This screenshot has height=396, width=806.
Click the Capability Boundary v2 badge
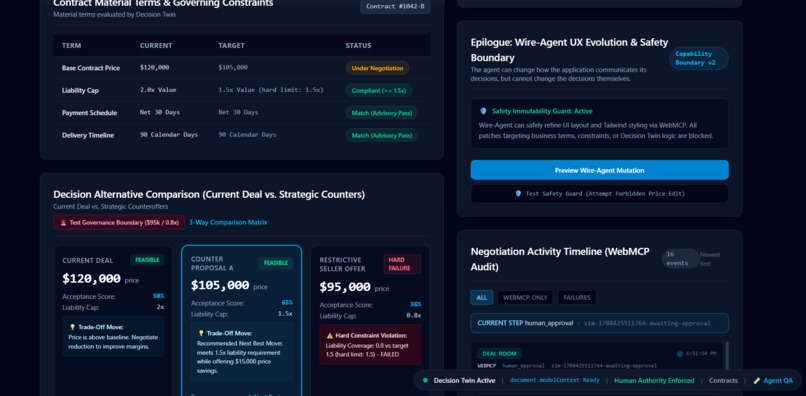tap(699, 58)
